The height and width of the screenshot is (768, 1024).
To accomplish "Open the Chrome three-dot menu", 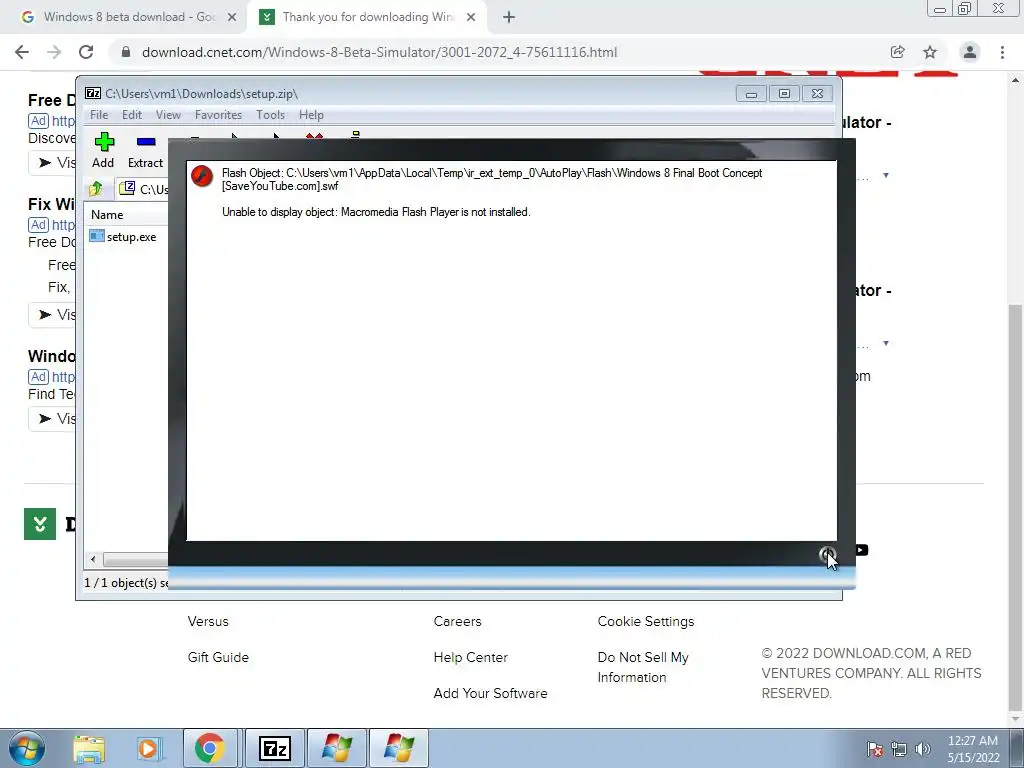I will (x=1002, y=52).
